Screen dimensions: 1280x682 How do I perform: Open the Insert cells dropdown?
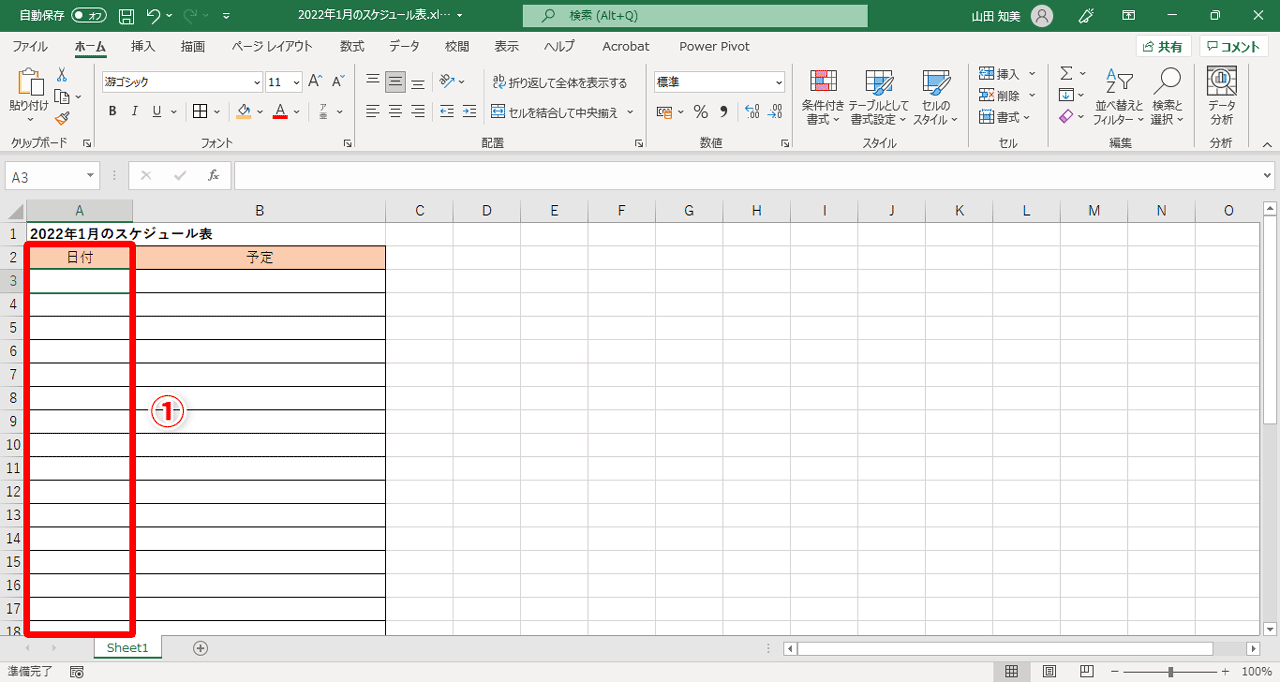point(1033,74)
